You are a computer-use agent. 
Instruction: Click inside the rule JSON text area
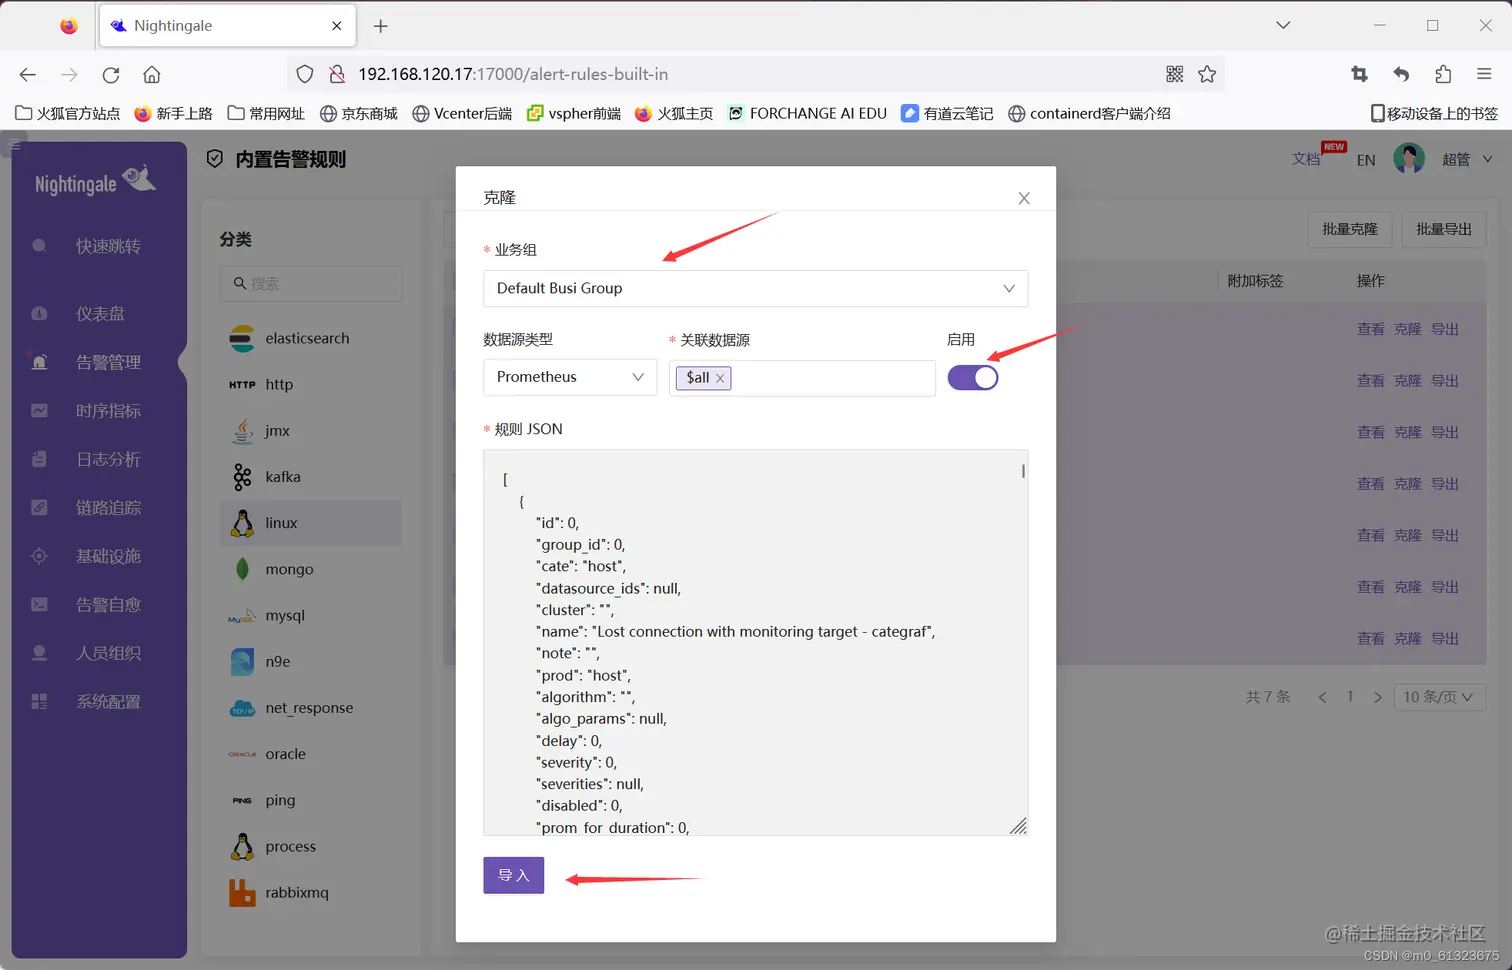point(755,642)
